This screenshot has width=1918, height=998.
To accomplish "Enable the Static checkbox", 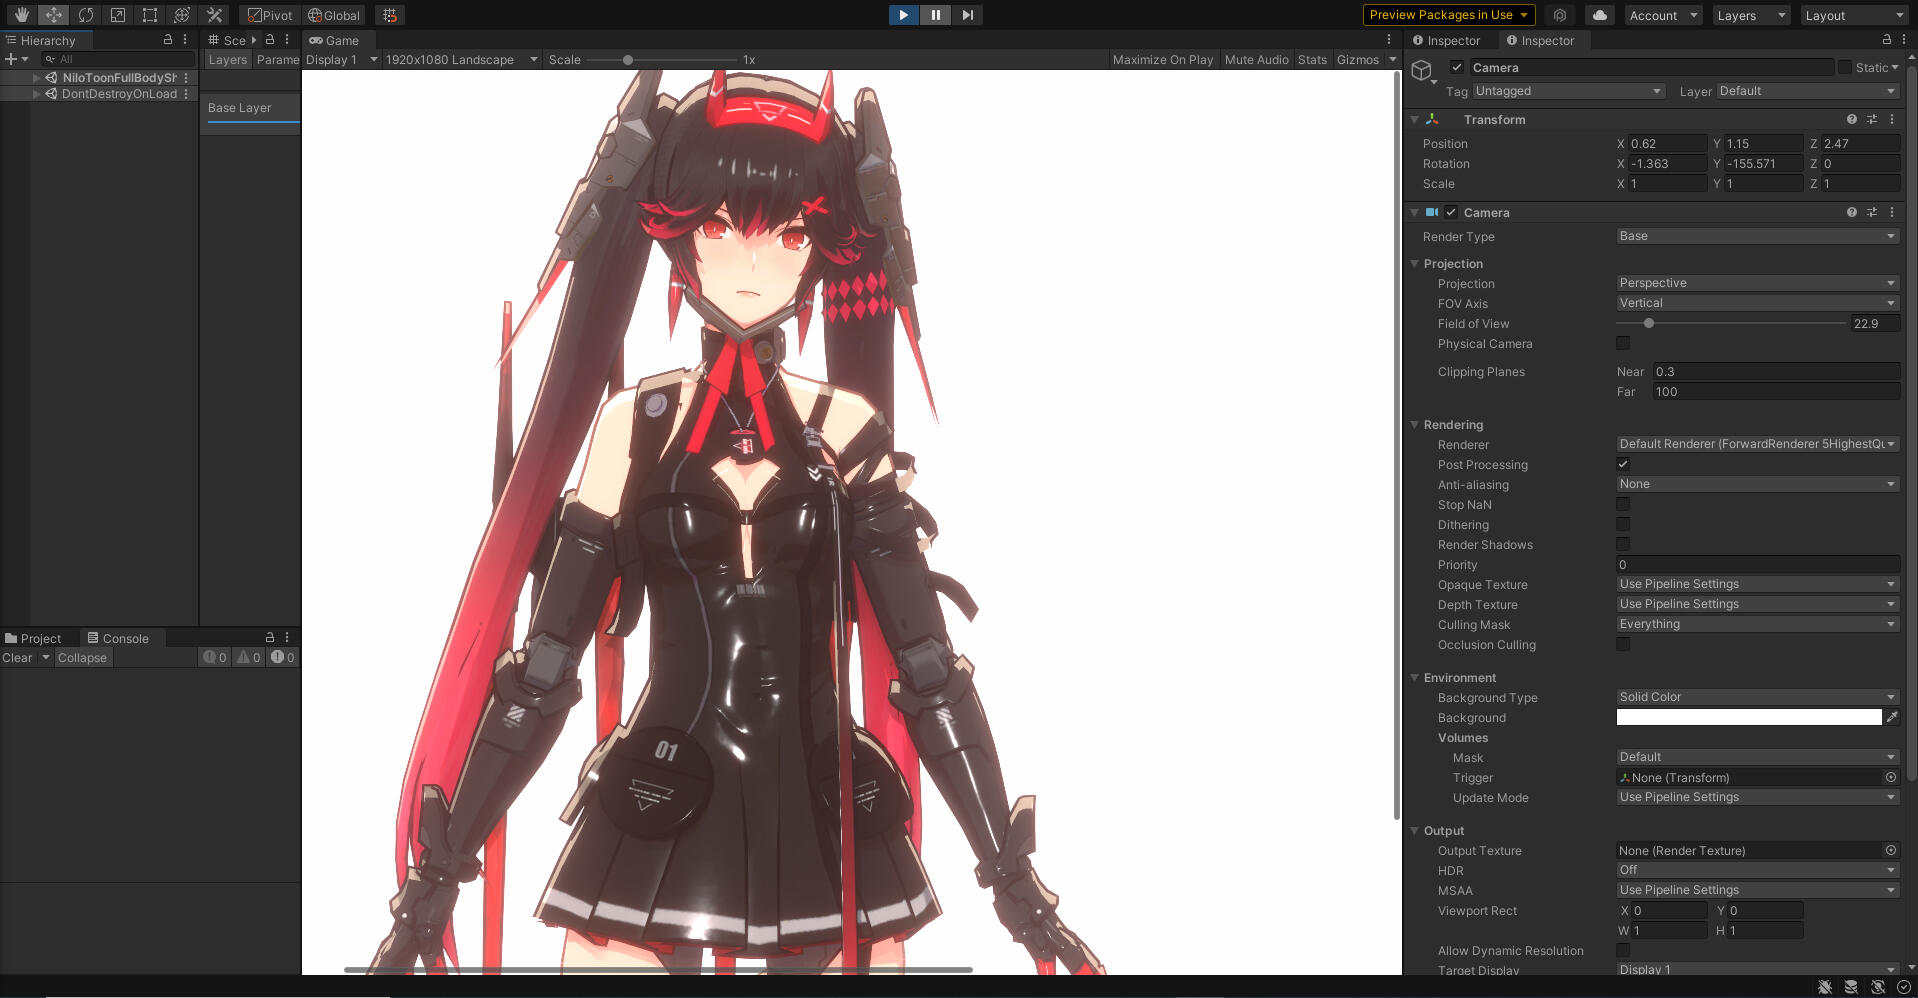I will click(x=1845, y=67).
